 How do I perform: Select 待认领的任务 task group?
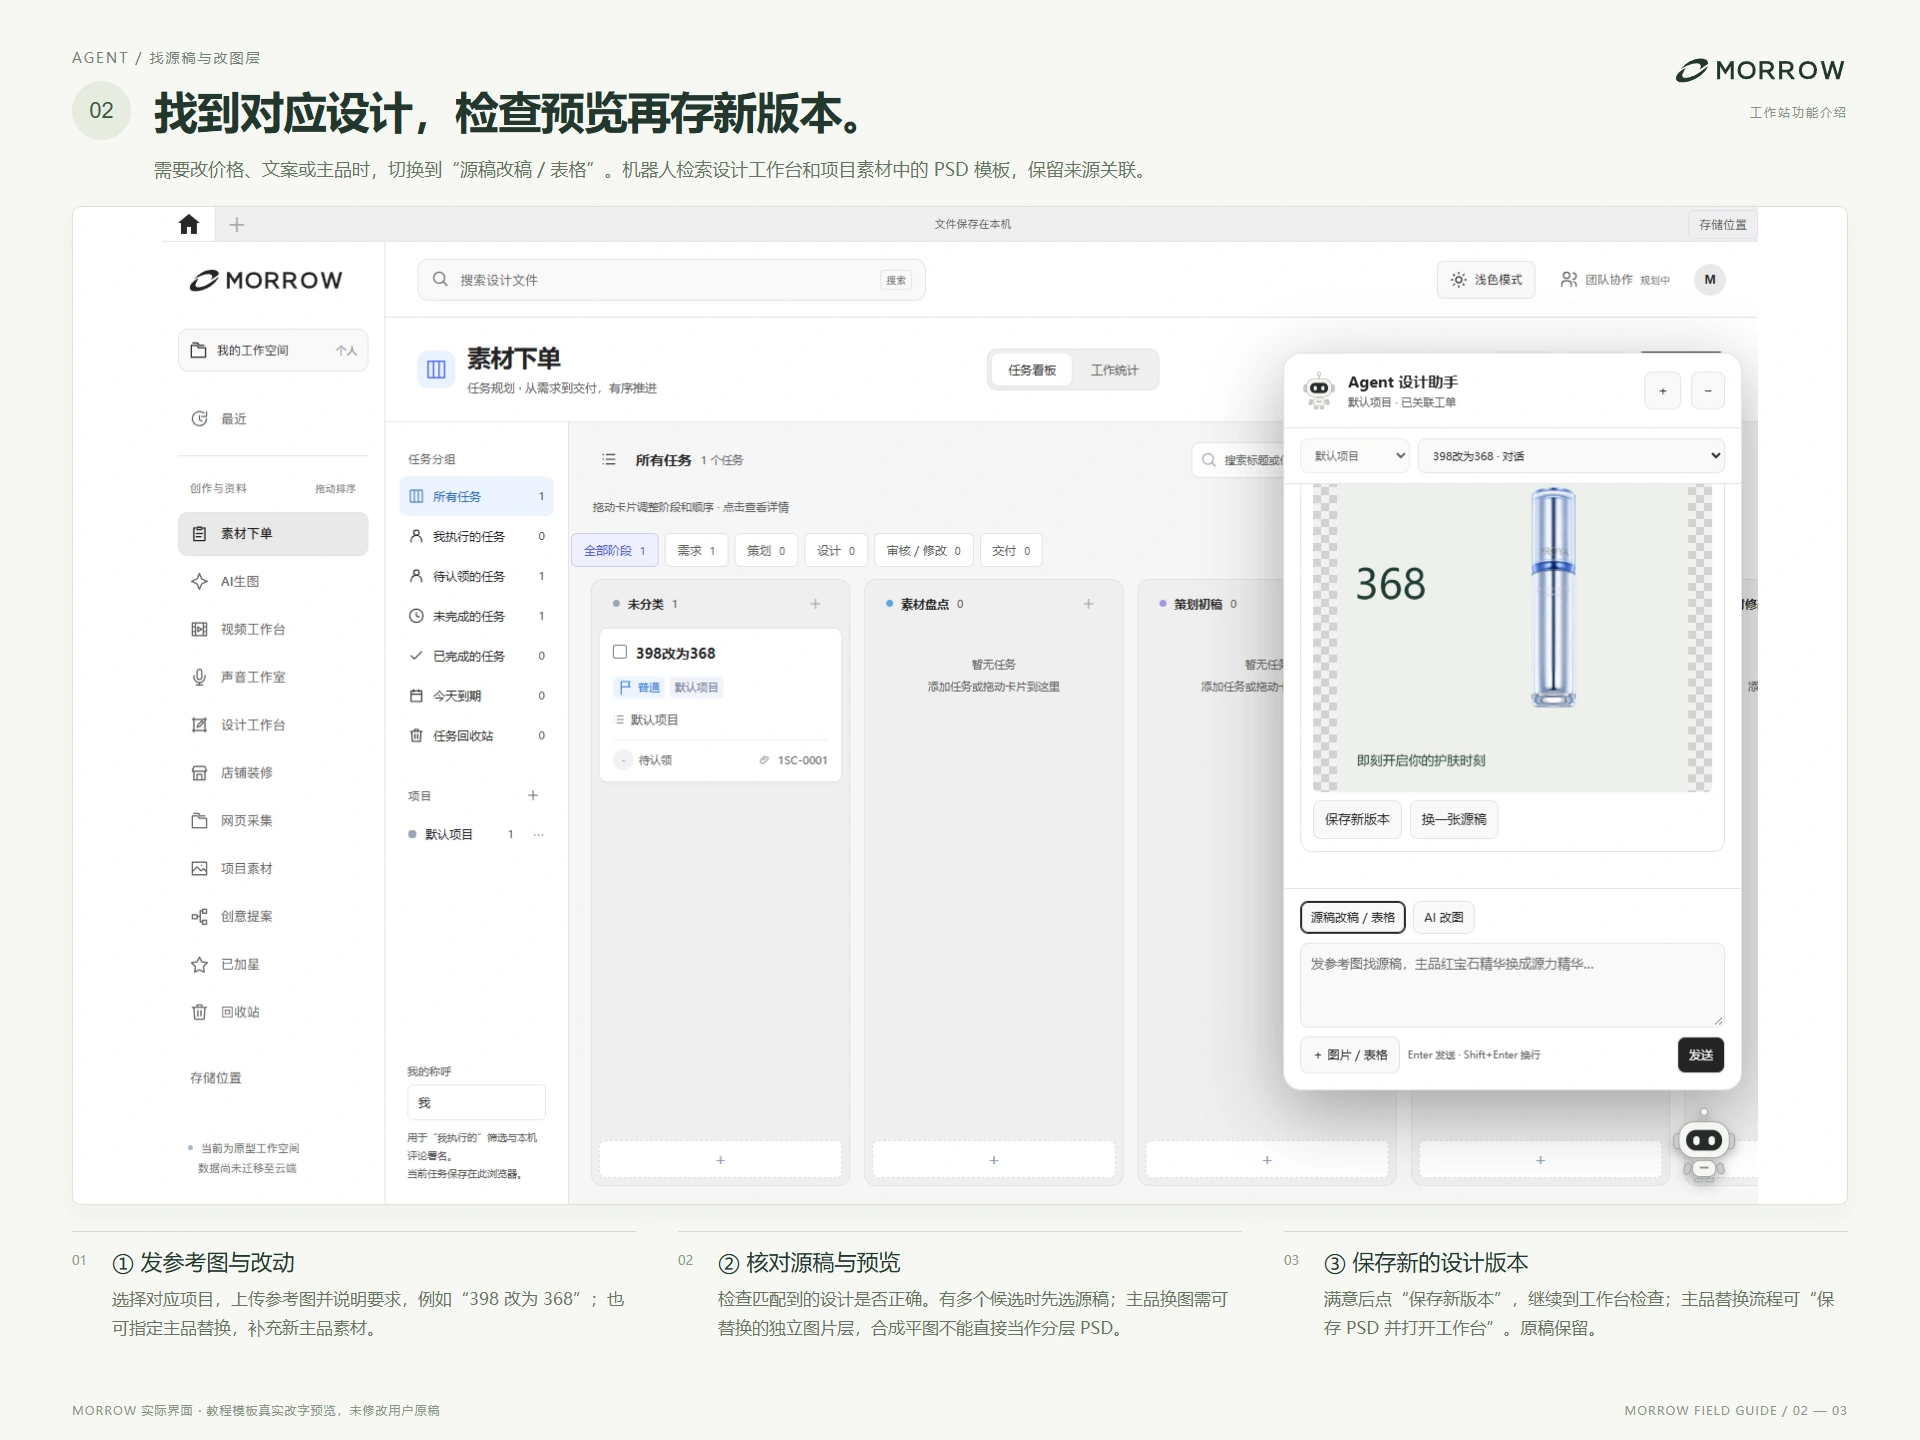click(x=477, y=577)
